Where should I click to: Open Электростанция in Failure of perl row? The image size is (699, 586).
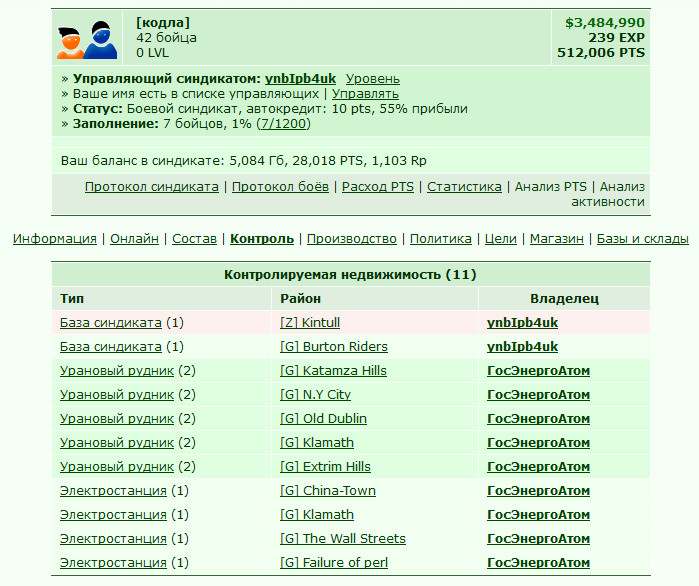113,563
